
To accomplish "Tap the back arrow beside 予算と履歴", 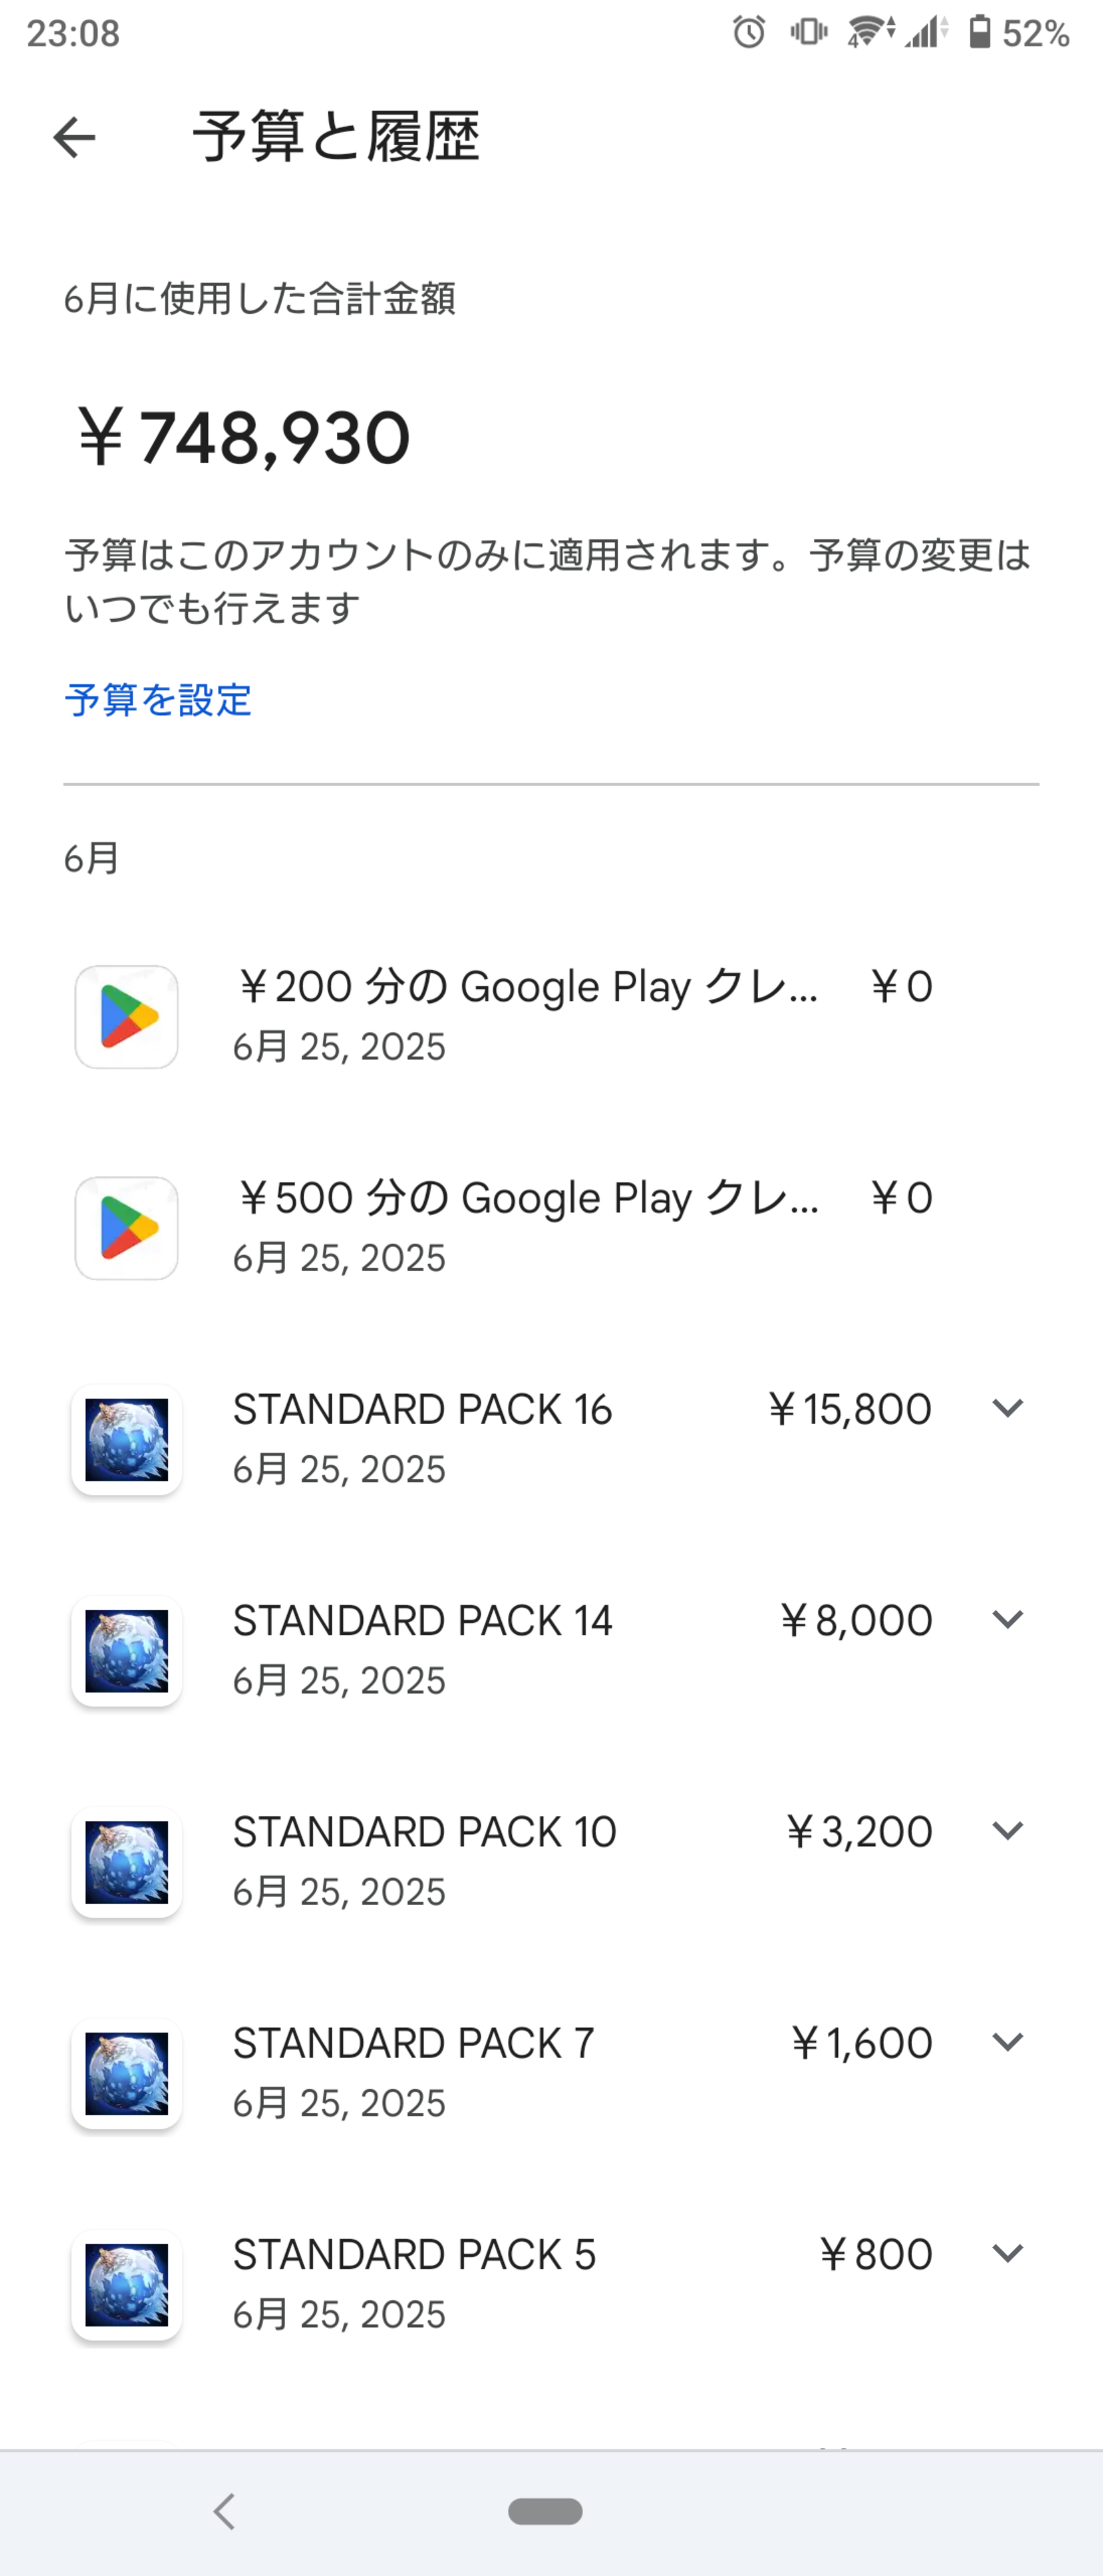I will (x=74, y=137).
